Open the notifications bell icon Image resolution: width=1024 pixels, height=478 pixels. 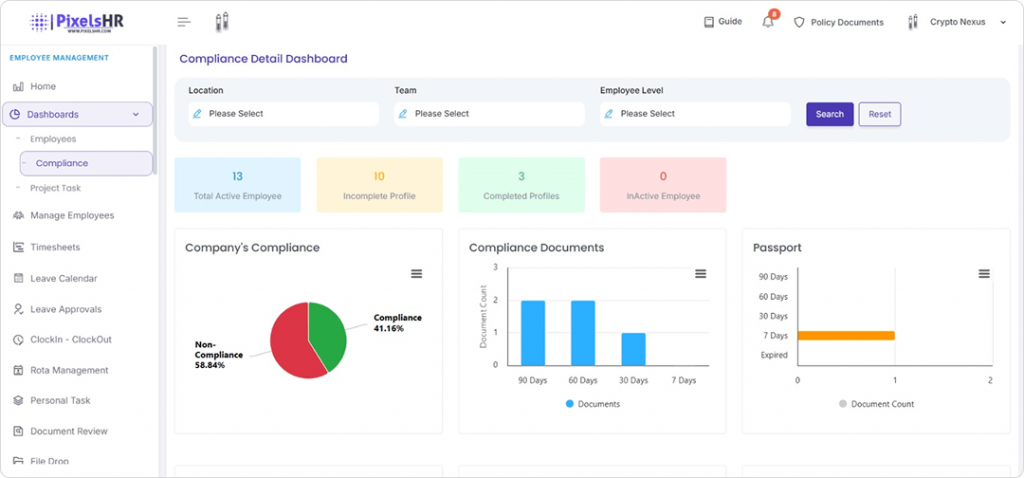coord(768,22)
